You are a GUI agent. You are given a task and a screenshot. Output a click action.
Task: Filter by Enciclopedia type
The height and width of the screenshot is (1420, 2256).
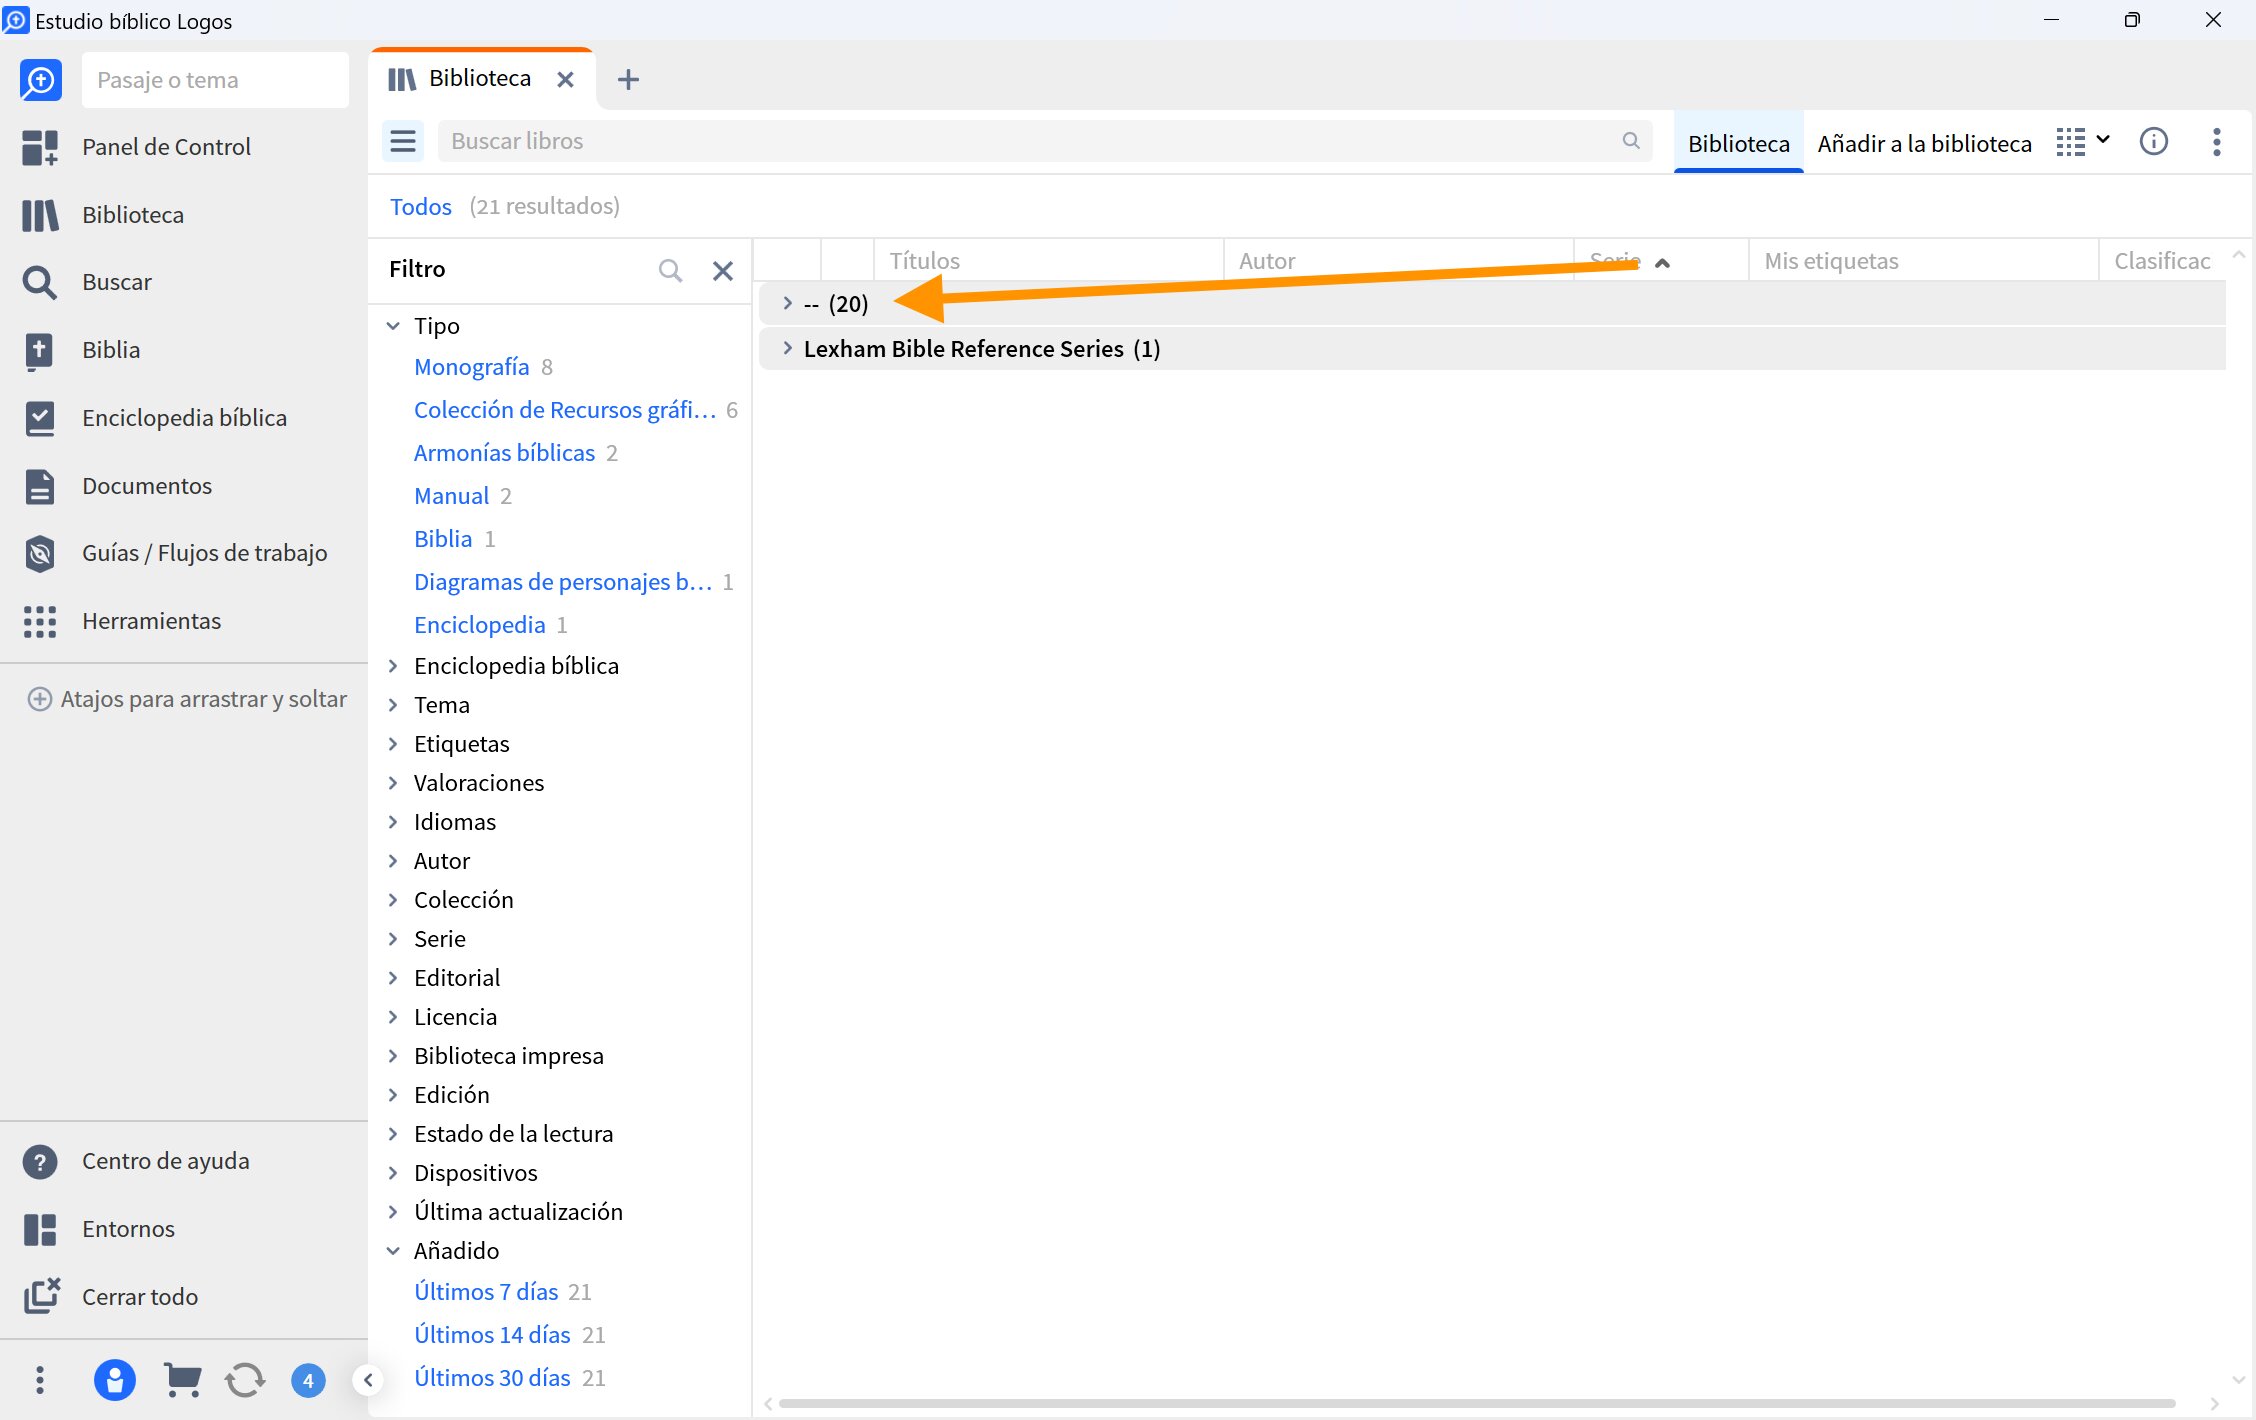[x=479, y=625]
